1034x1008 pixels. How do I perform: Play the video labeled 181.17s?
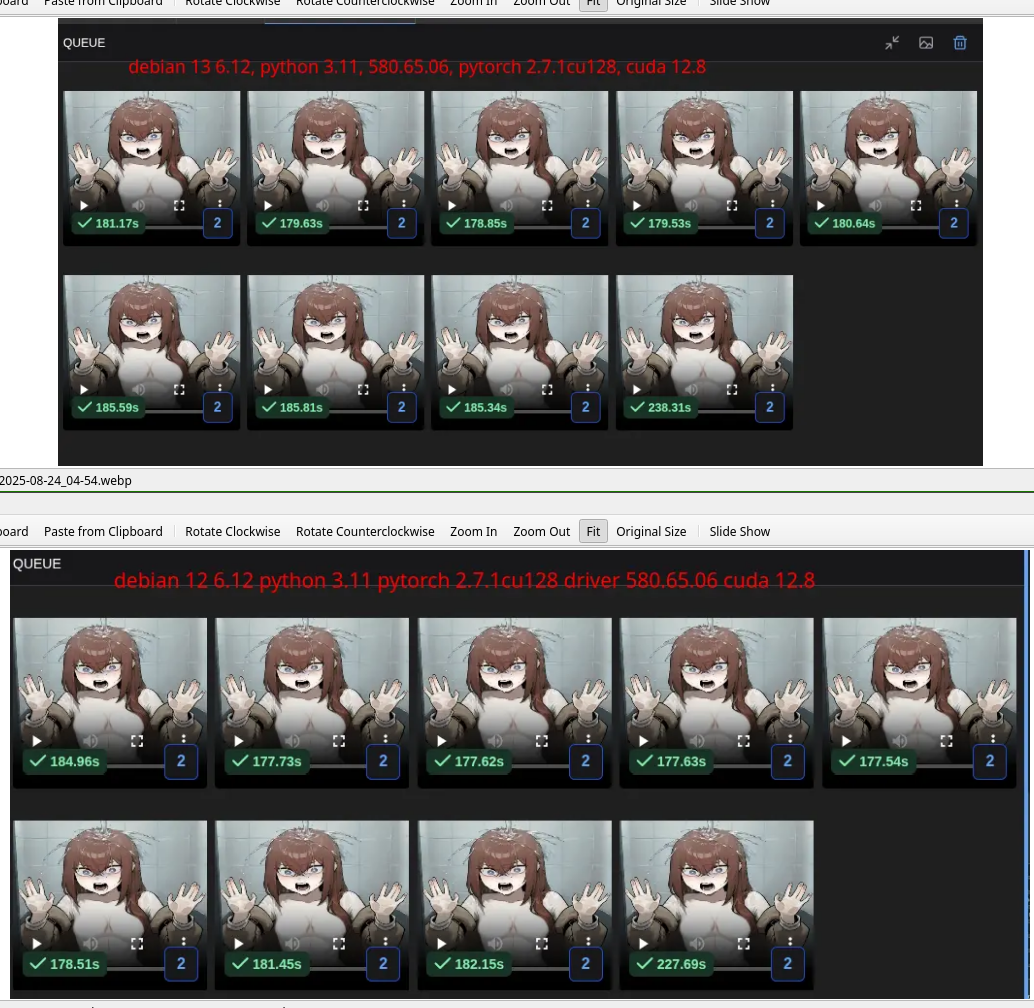tap(84, 206)
